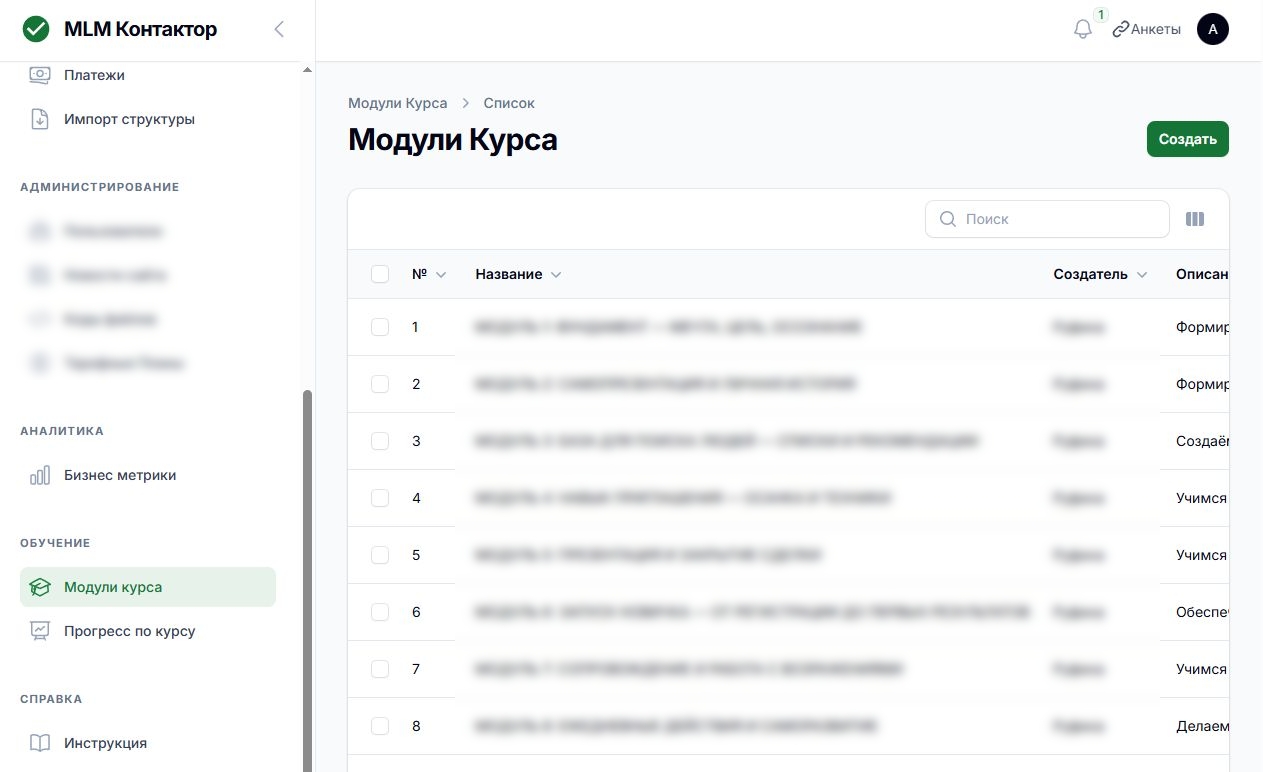Click description starting Обеспеч in row 6
The width and height of the screenshot is (1263, 772).
1202,612
